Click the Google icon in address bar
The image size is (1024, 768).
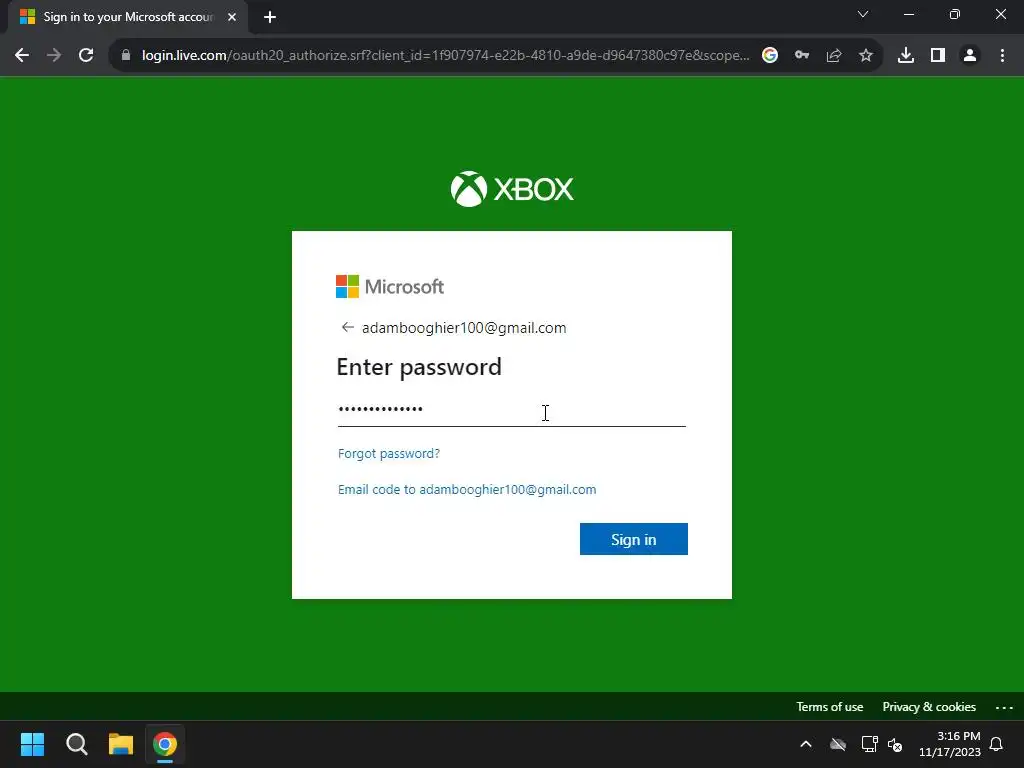(x=770, y=56)
